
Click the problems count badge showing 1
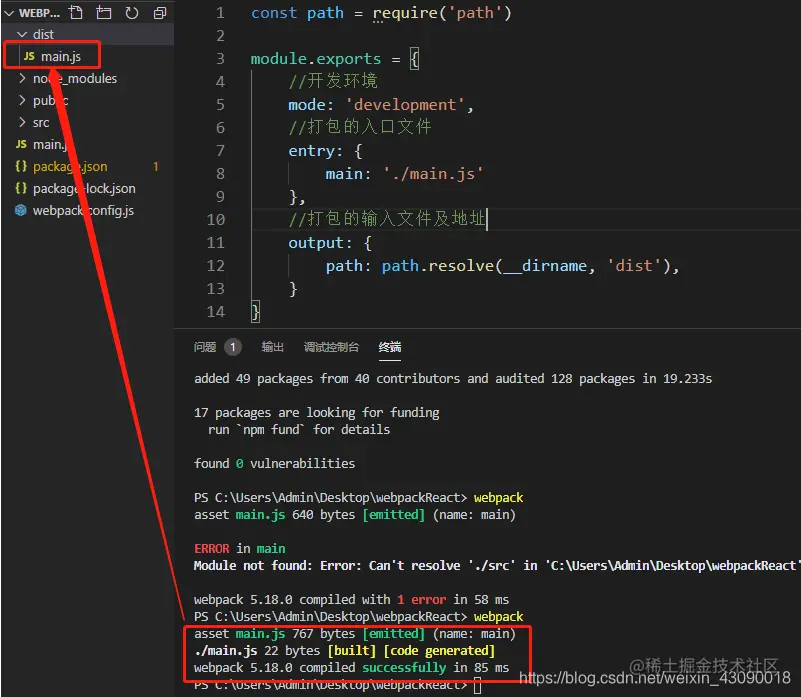click(233, 347)
